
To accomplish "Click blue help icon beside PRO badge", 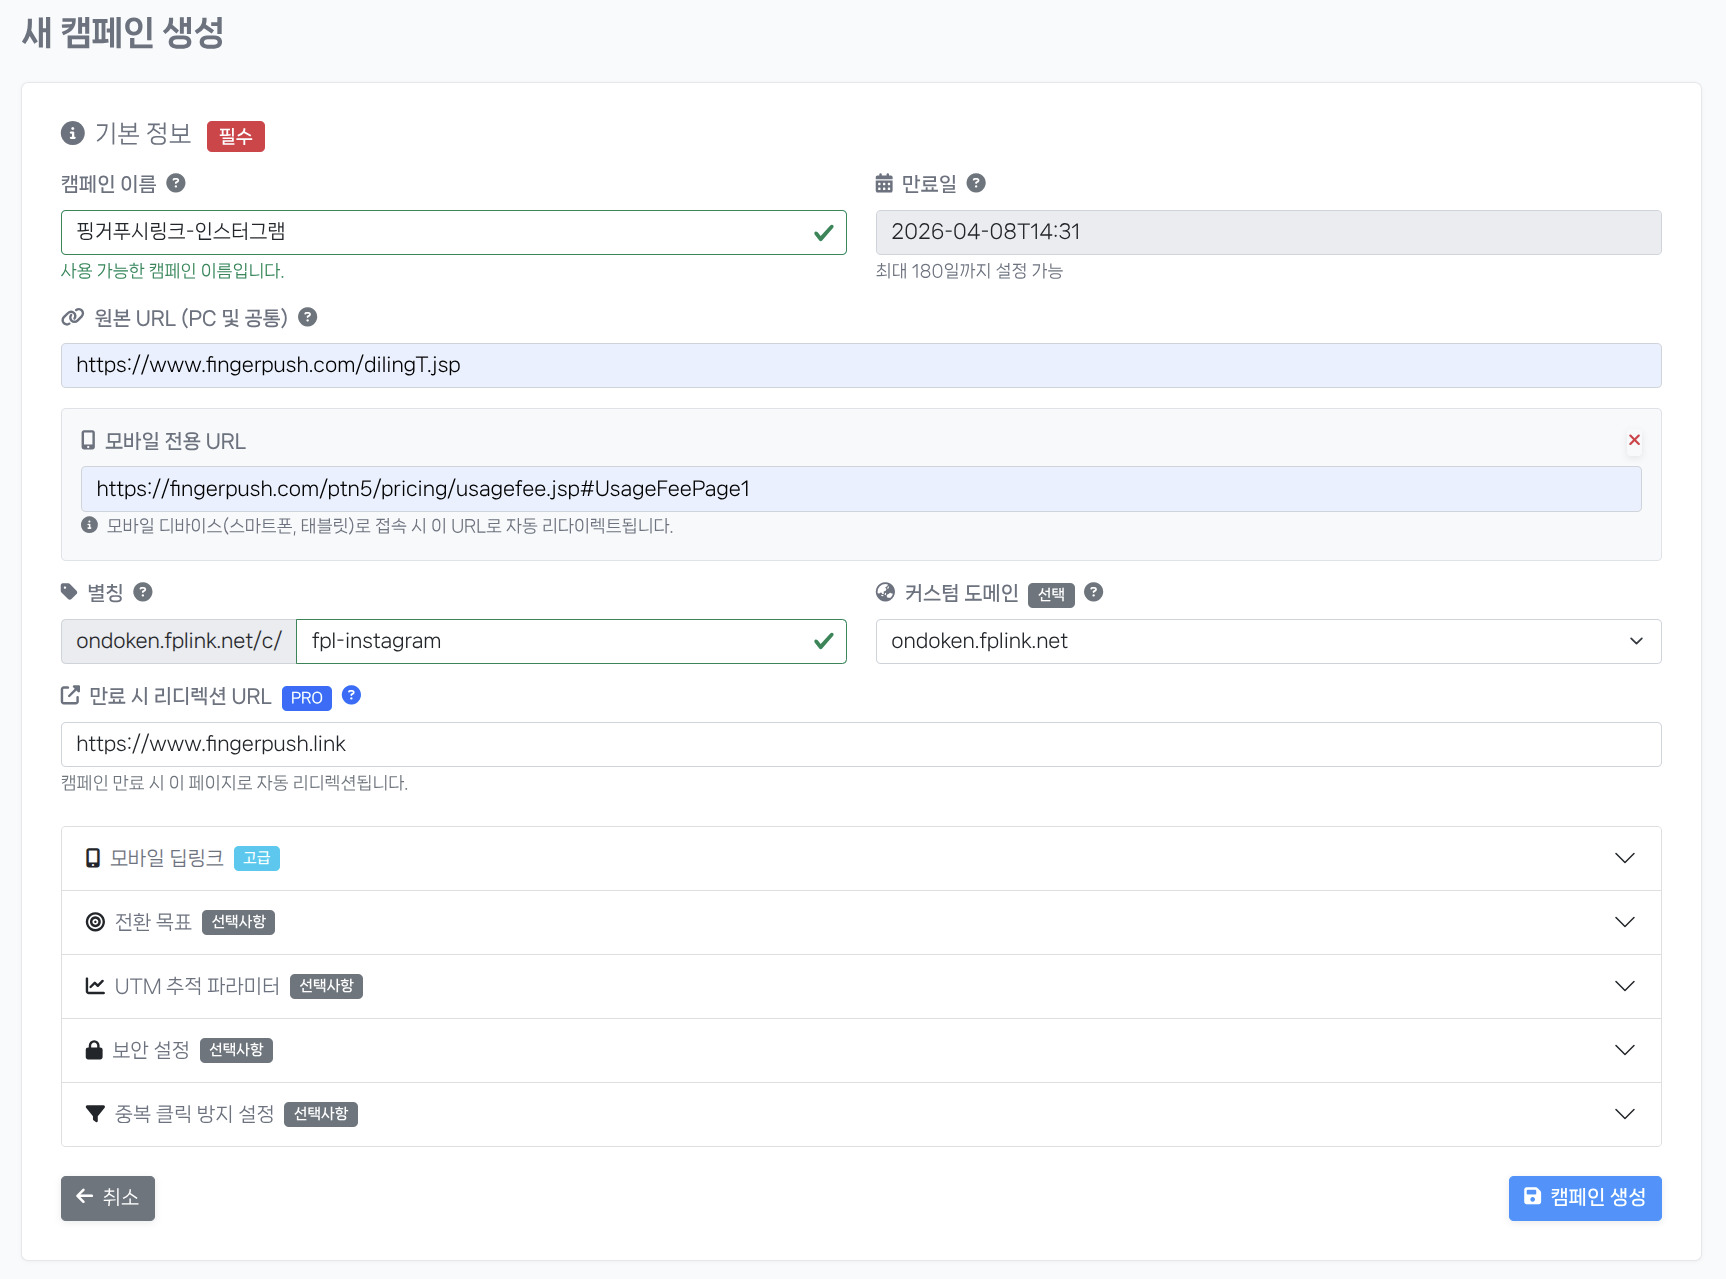I will [351, 695].
